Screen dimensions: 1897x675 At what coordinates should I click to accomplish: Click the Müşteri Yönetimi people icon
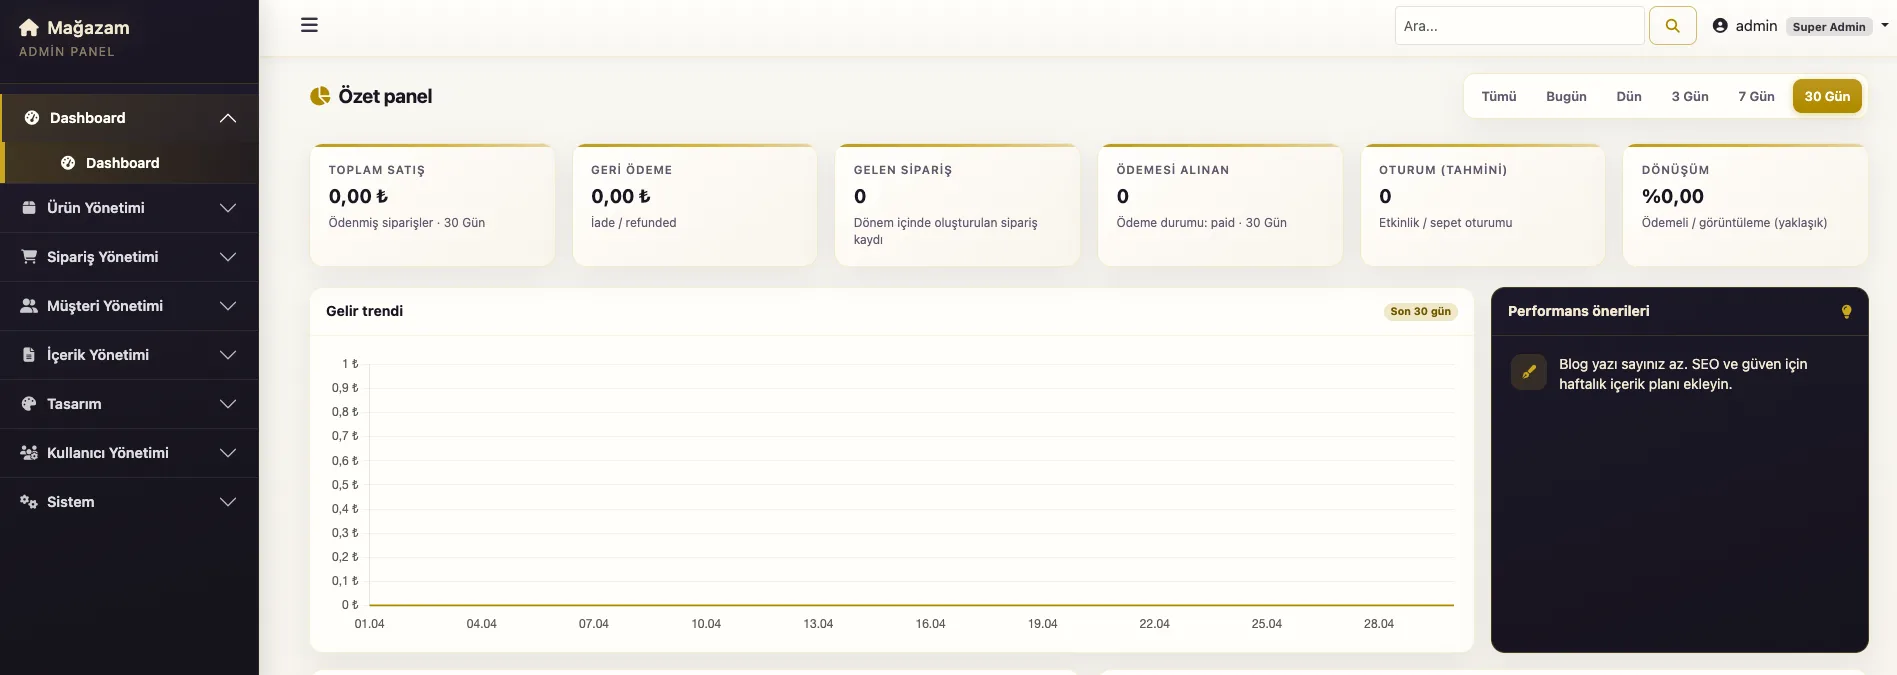click(29, 306)
